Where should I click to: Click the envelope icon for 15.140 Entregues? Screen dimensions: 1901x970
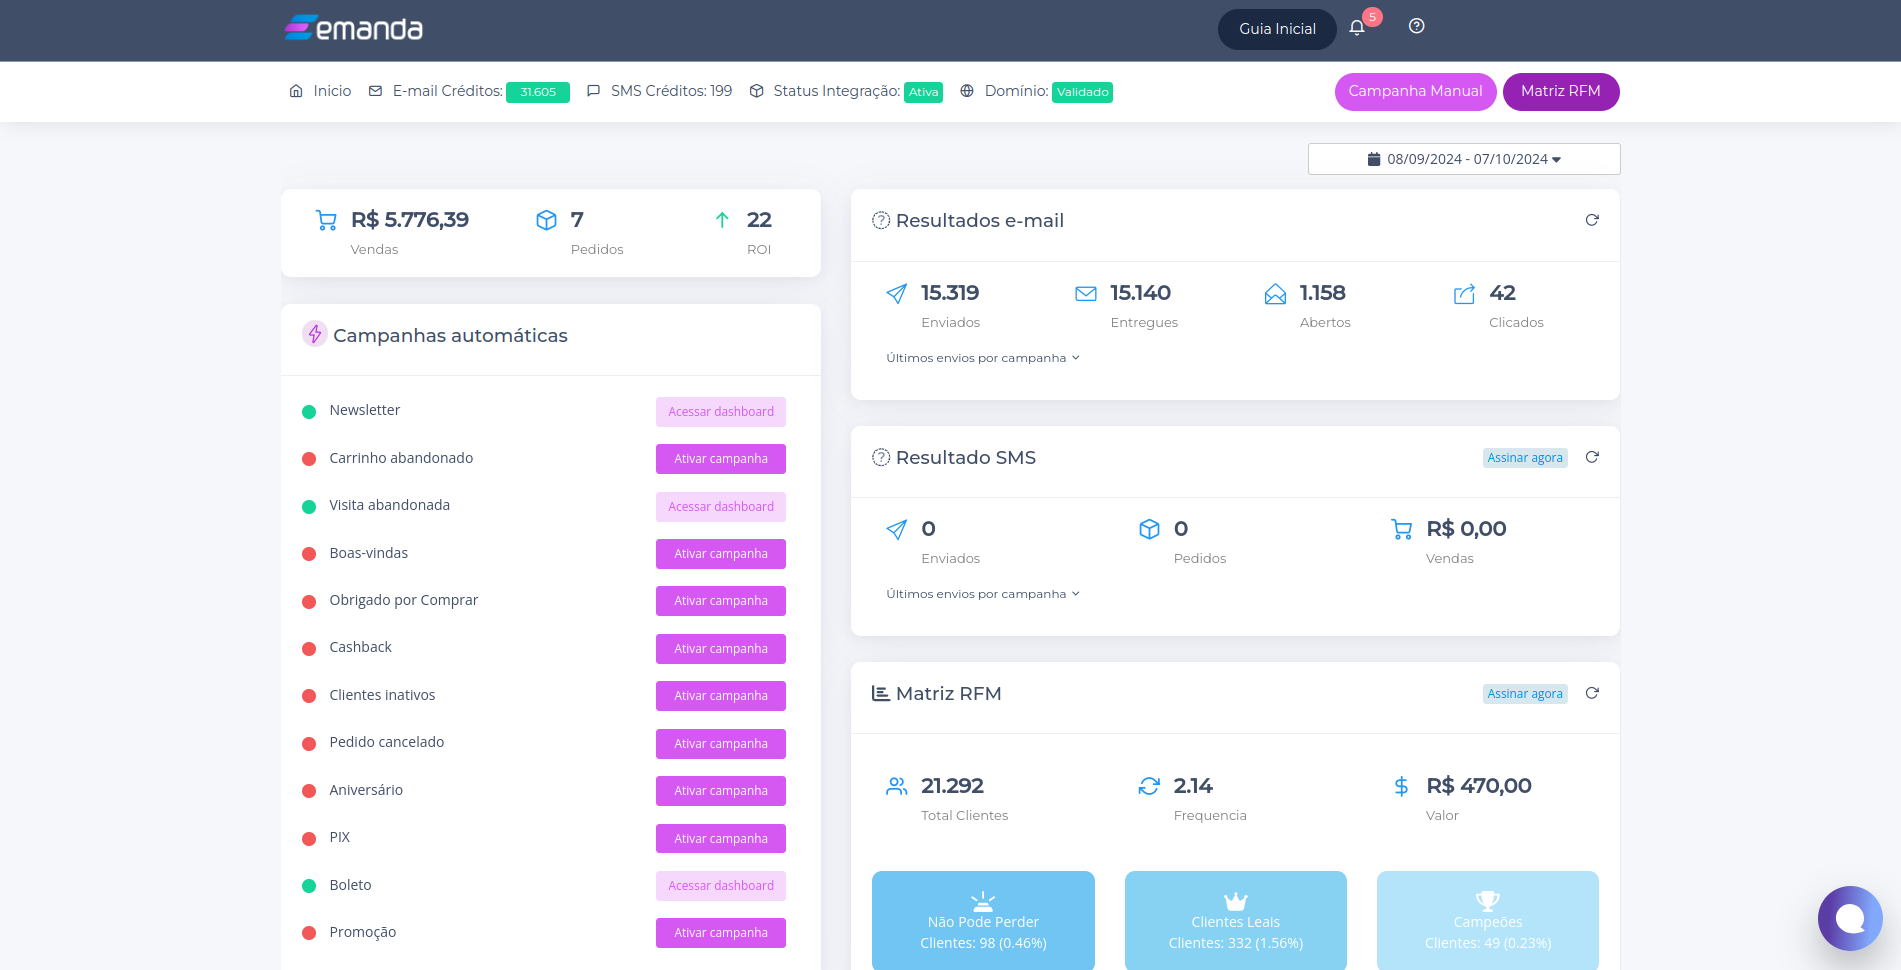click(x=1086, y=293)
